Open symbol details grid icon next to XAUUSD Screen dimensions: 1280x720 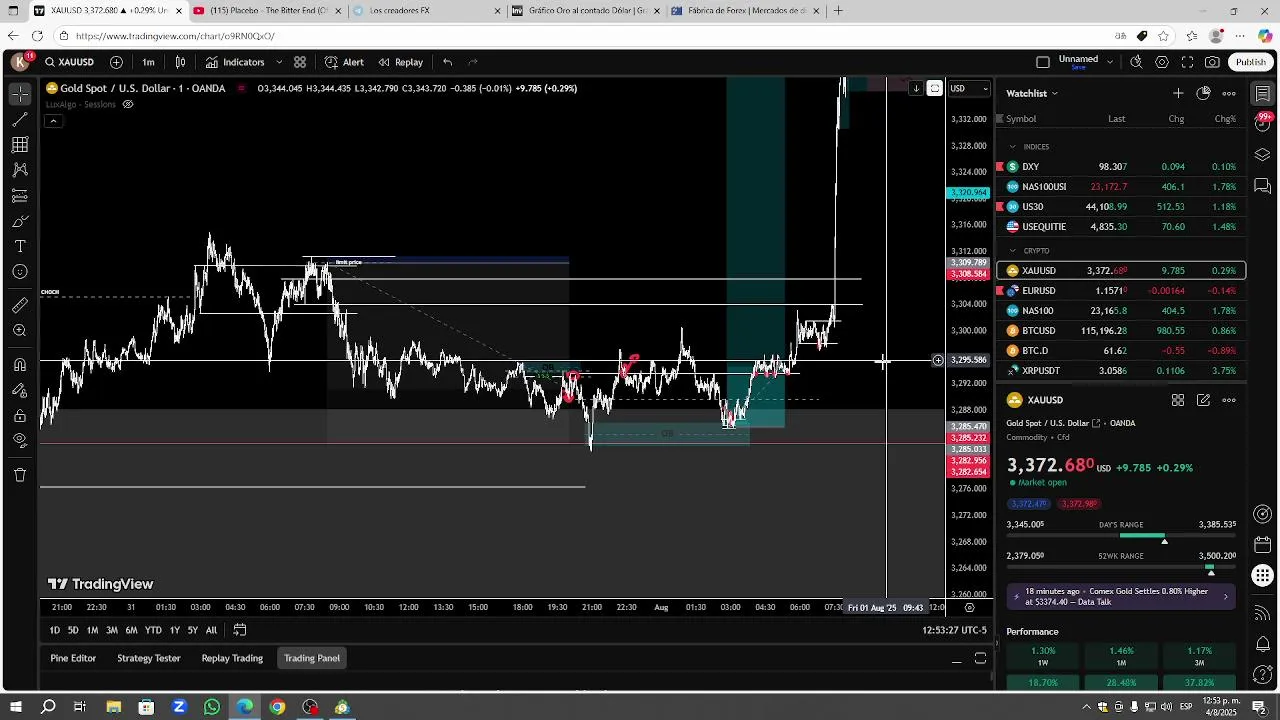[1178, 400]
